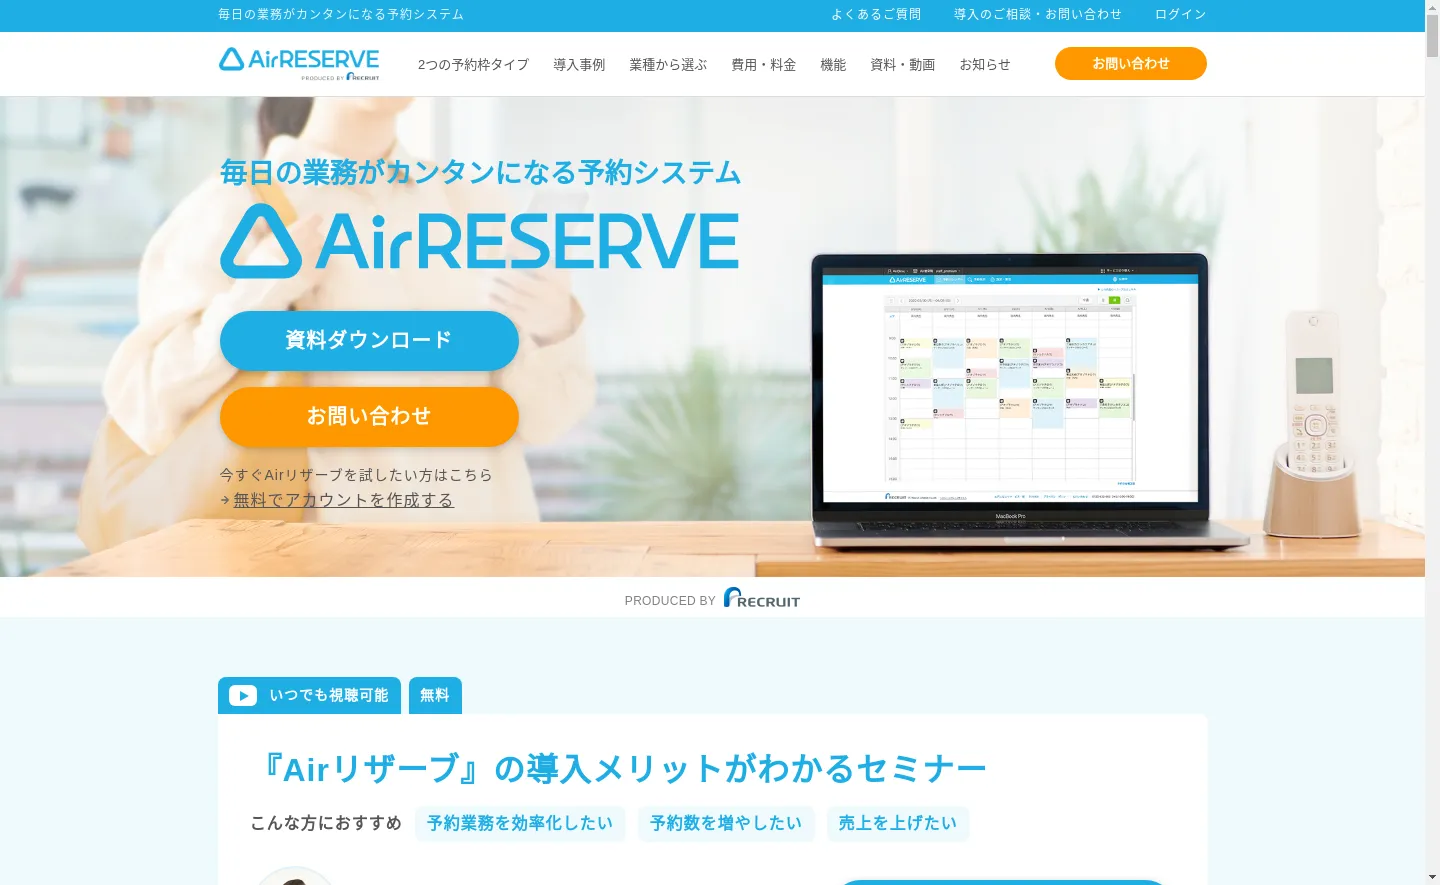Click the AirRESERVE logo in the header

click(299, 63)
